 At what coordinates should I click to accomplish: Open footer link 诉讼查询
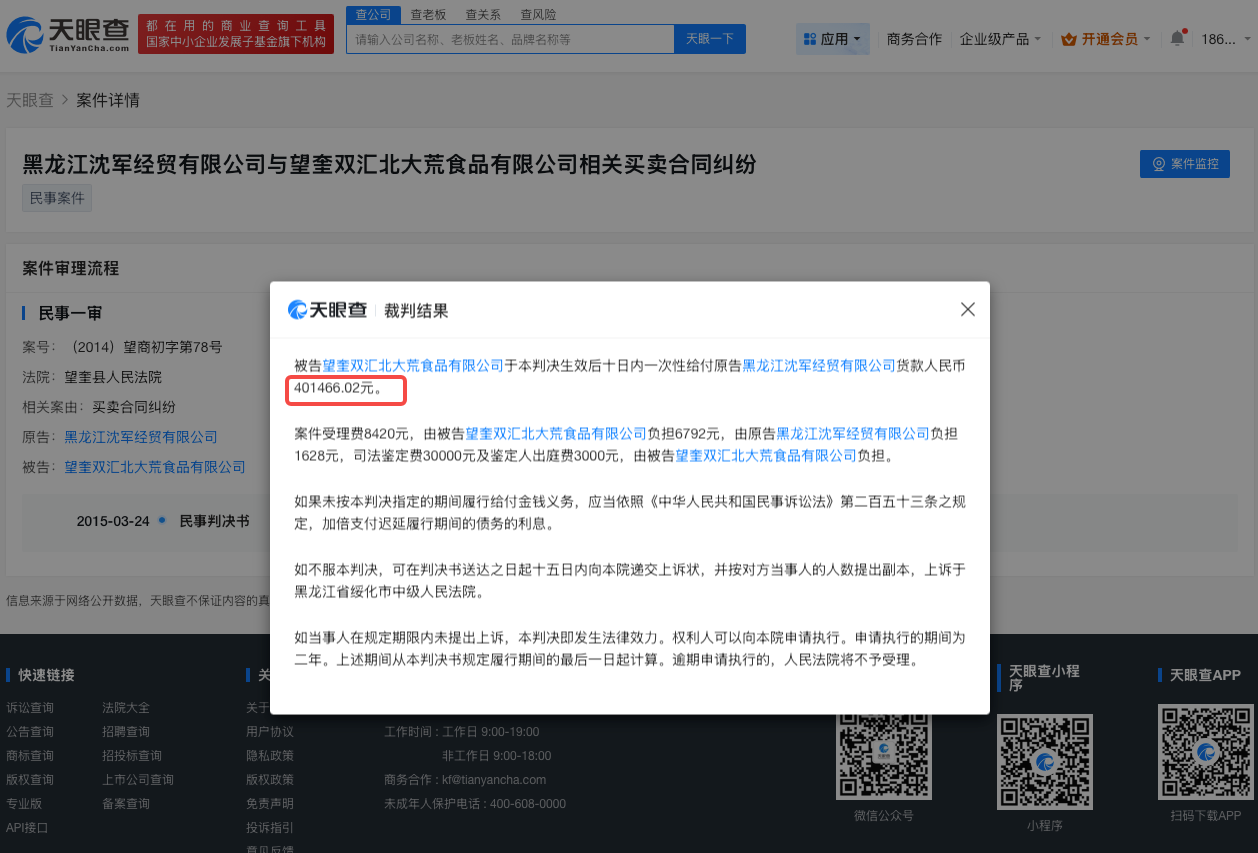(x=30, y=707)
